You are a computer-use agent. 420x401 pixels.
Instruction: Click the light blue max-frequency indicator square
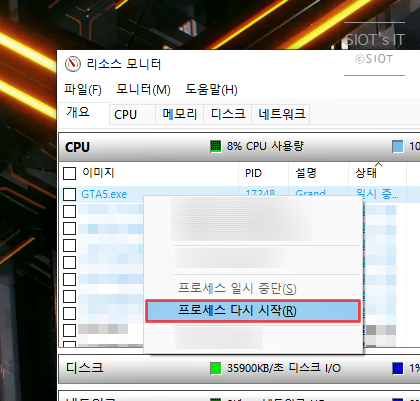[x=398, y=146]
